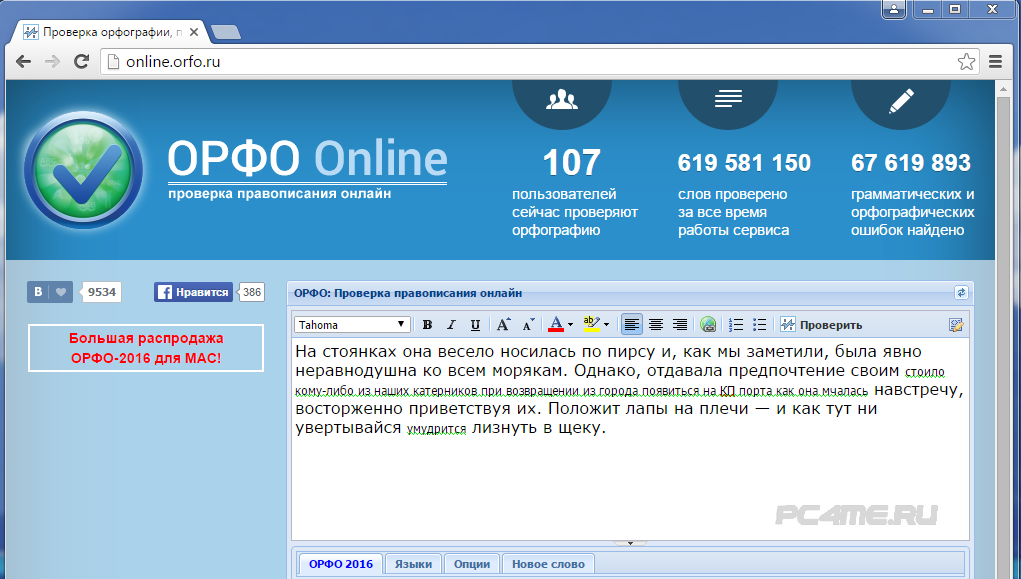
Task: Open the Tahoma font dropdown
Action: click(352, 324)
